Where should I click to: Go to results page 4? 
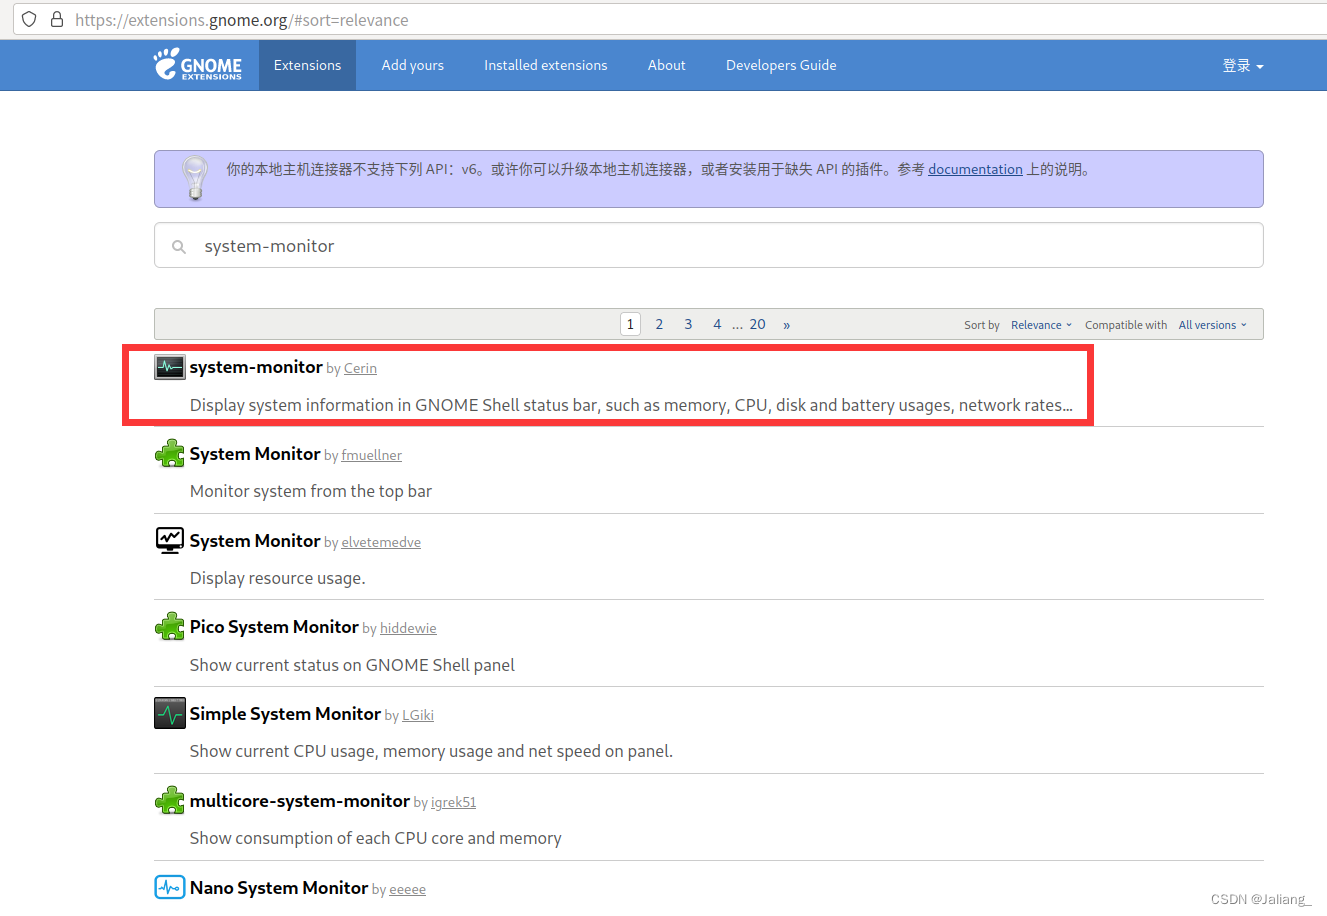pyautogui.click(x=717, y=324)
